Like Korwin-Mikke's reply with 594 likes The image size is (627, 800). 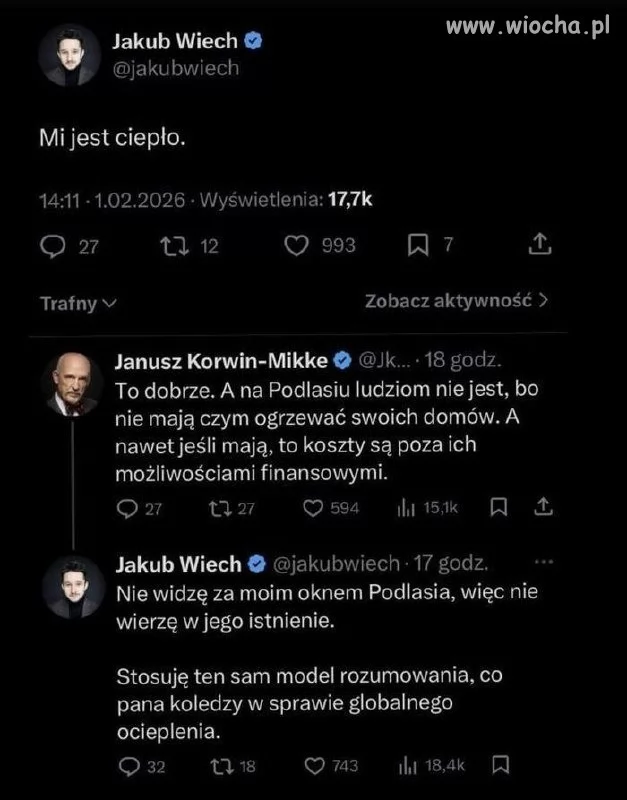[x=317, y=508]
